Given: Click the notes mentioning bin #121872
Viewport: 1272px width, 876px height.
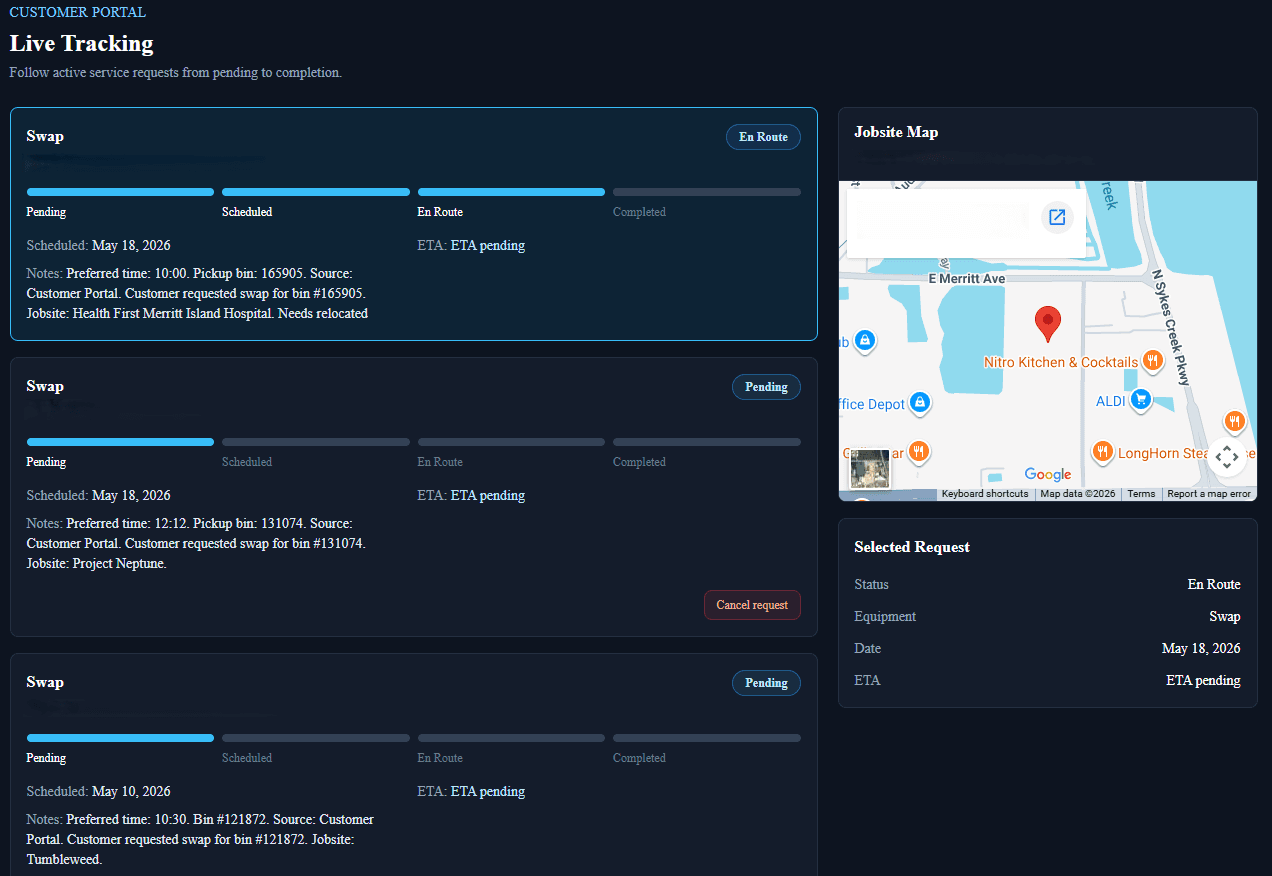Looking at the screenshot, I should (200, 839).
